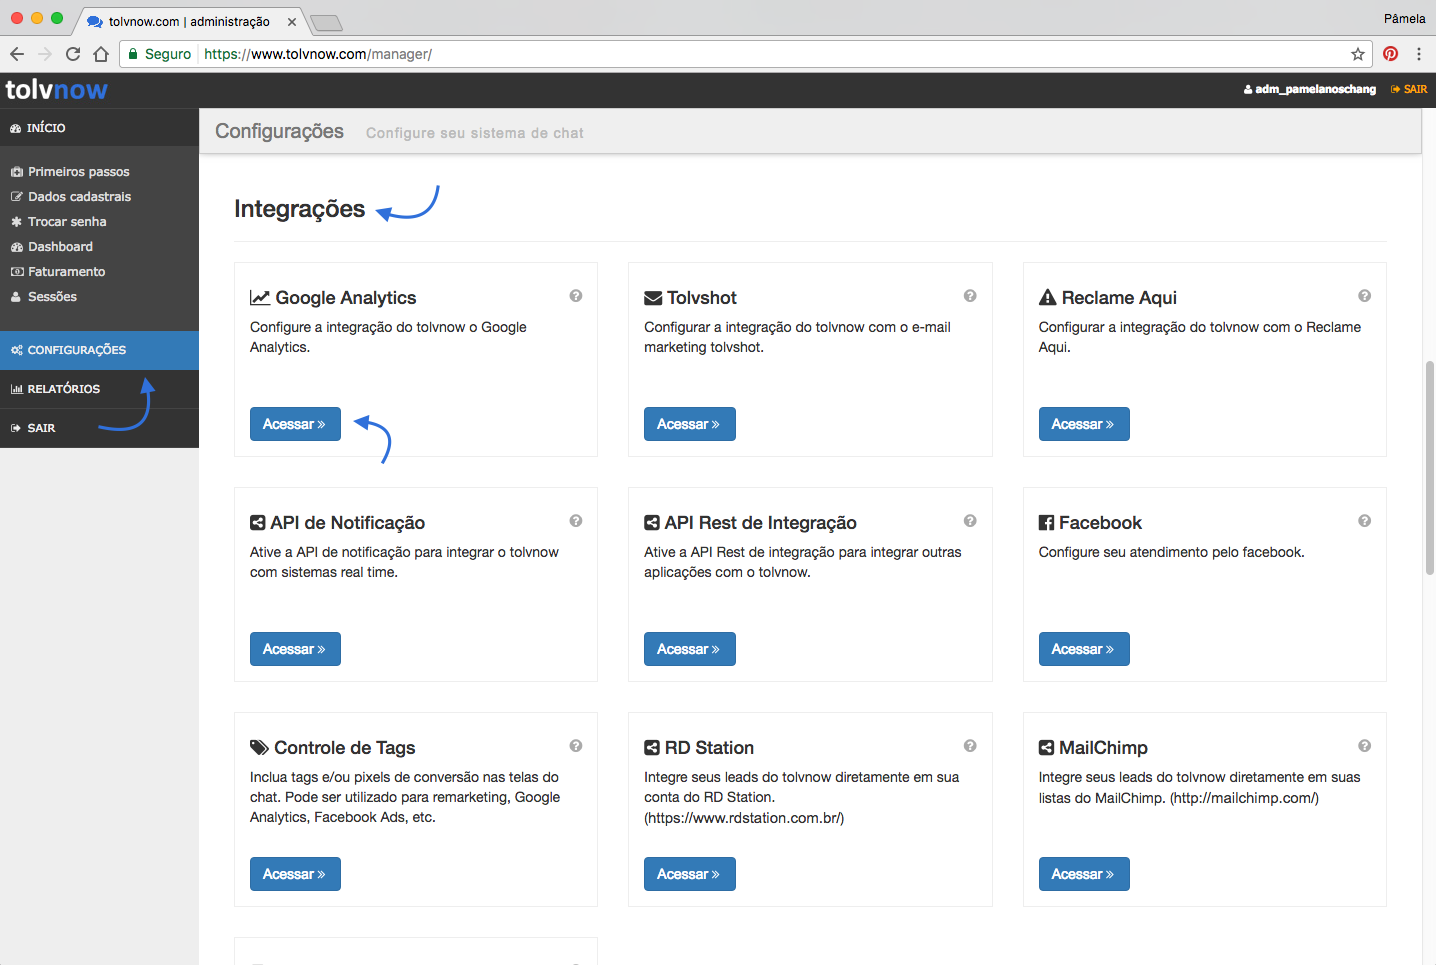The height and width of the screenshot is (965, 1436).
Task: Select the tolvnow.com administração browser tab
Action: [x=188, y=21]
